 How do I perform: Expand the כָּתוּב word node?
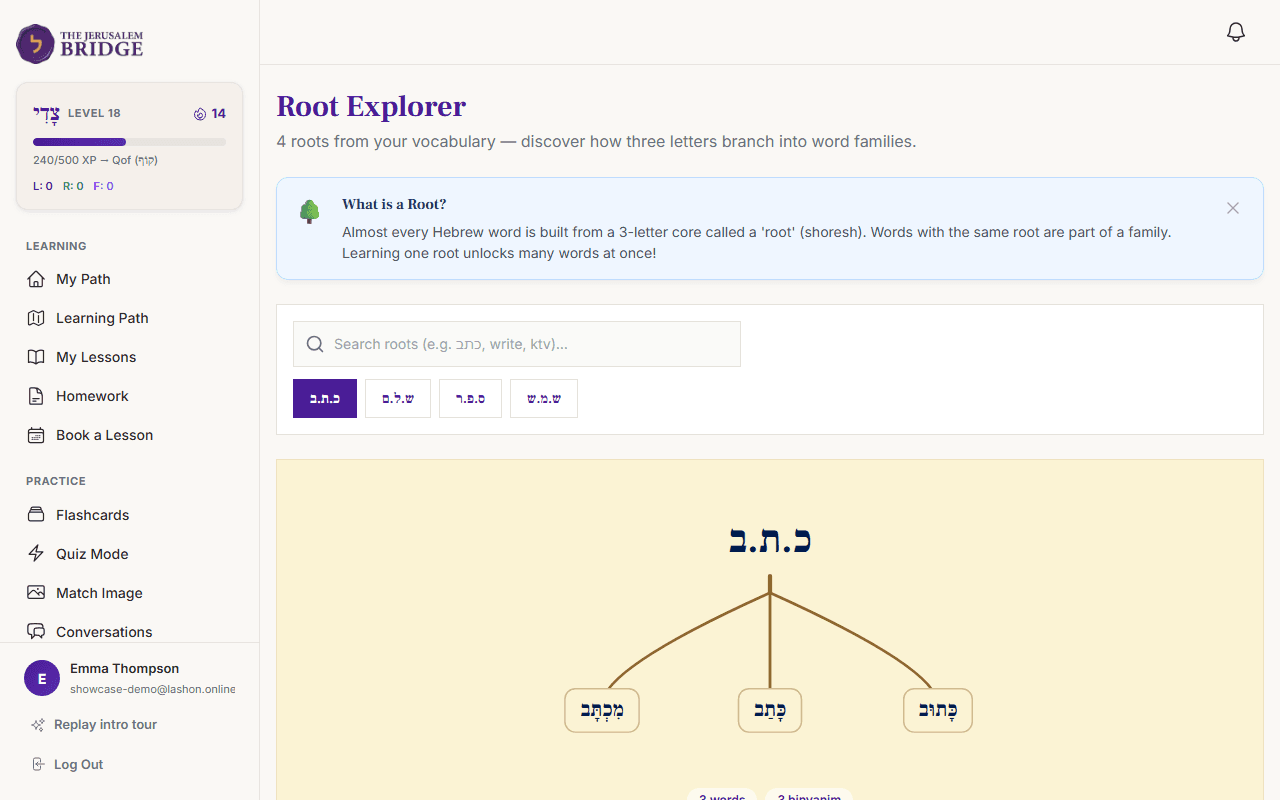click(937, 710)
